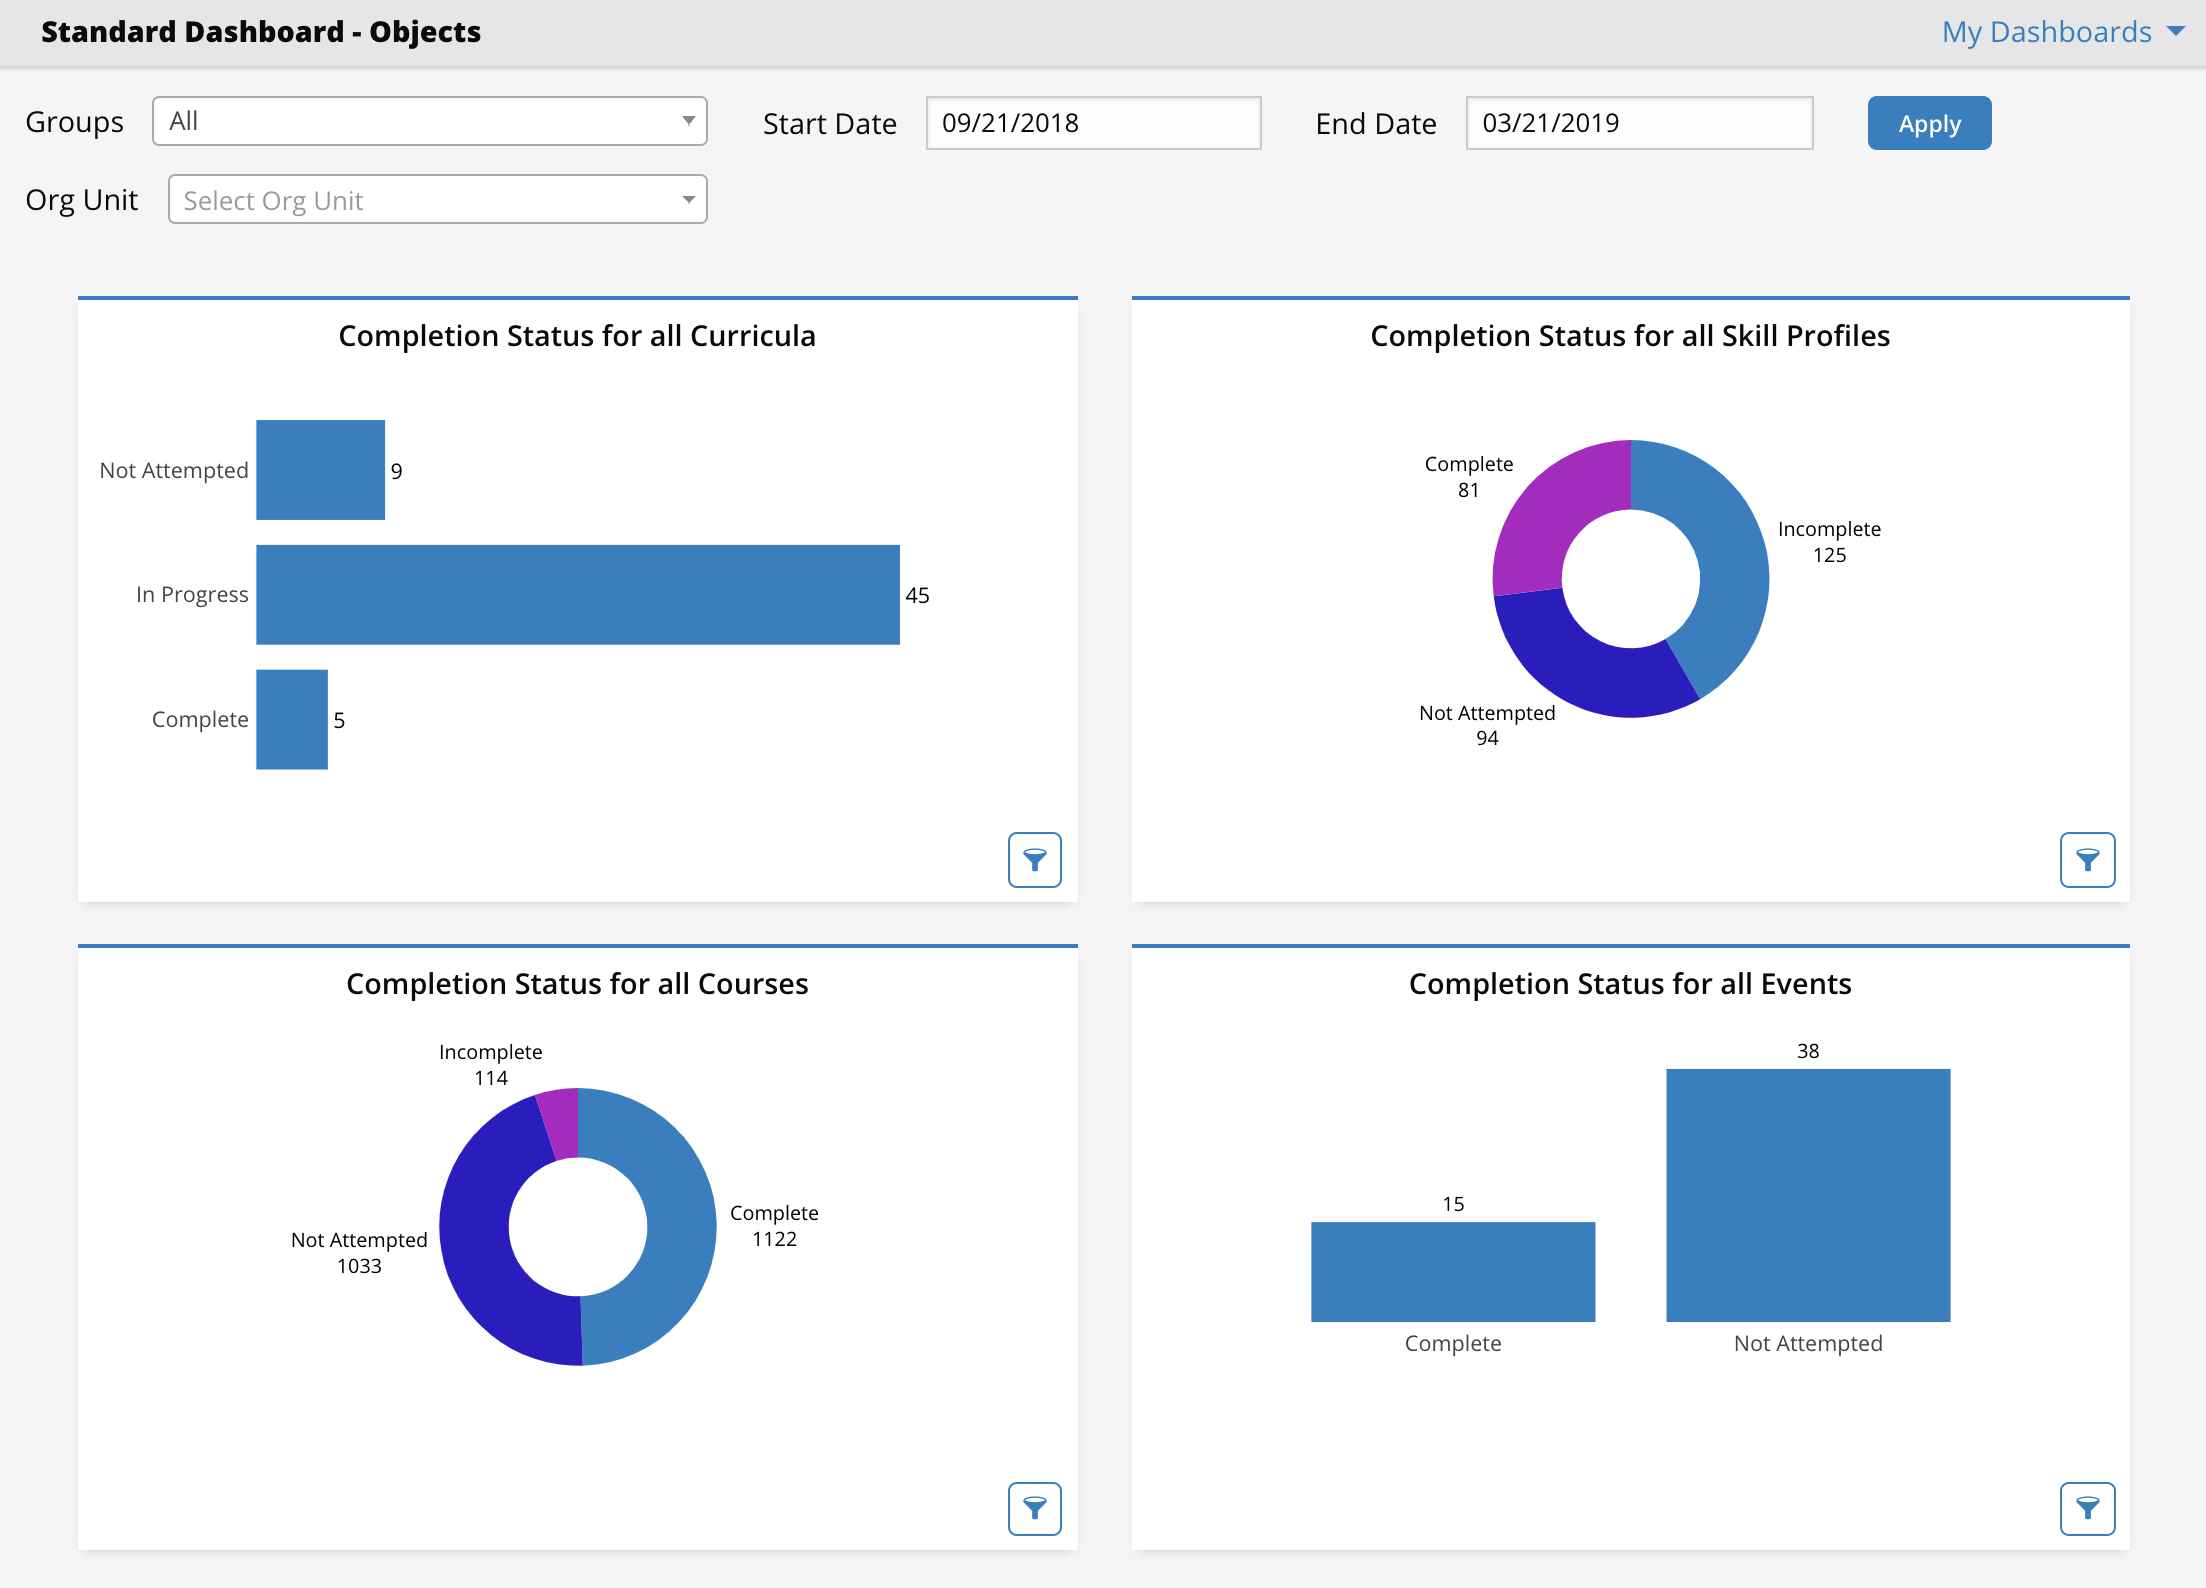Image resolution: width=2206 pixels, height=1588 pixels.
Task: Open filter for Curricula completion chart
Action: (1034, 859)
